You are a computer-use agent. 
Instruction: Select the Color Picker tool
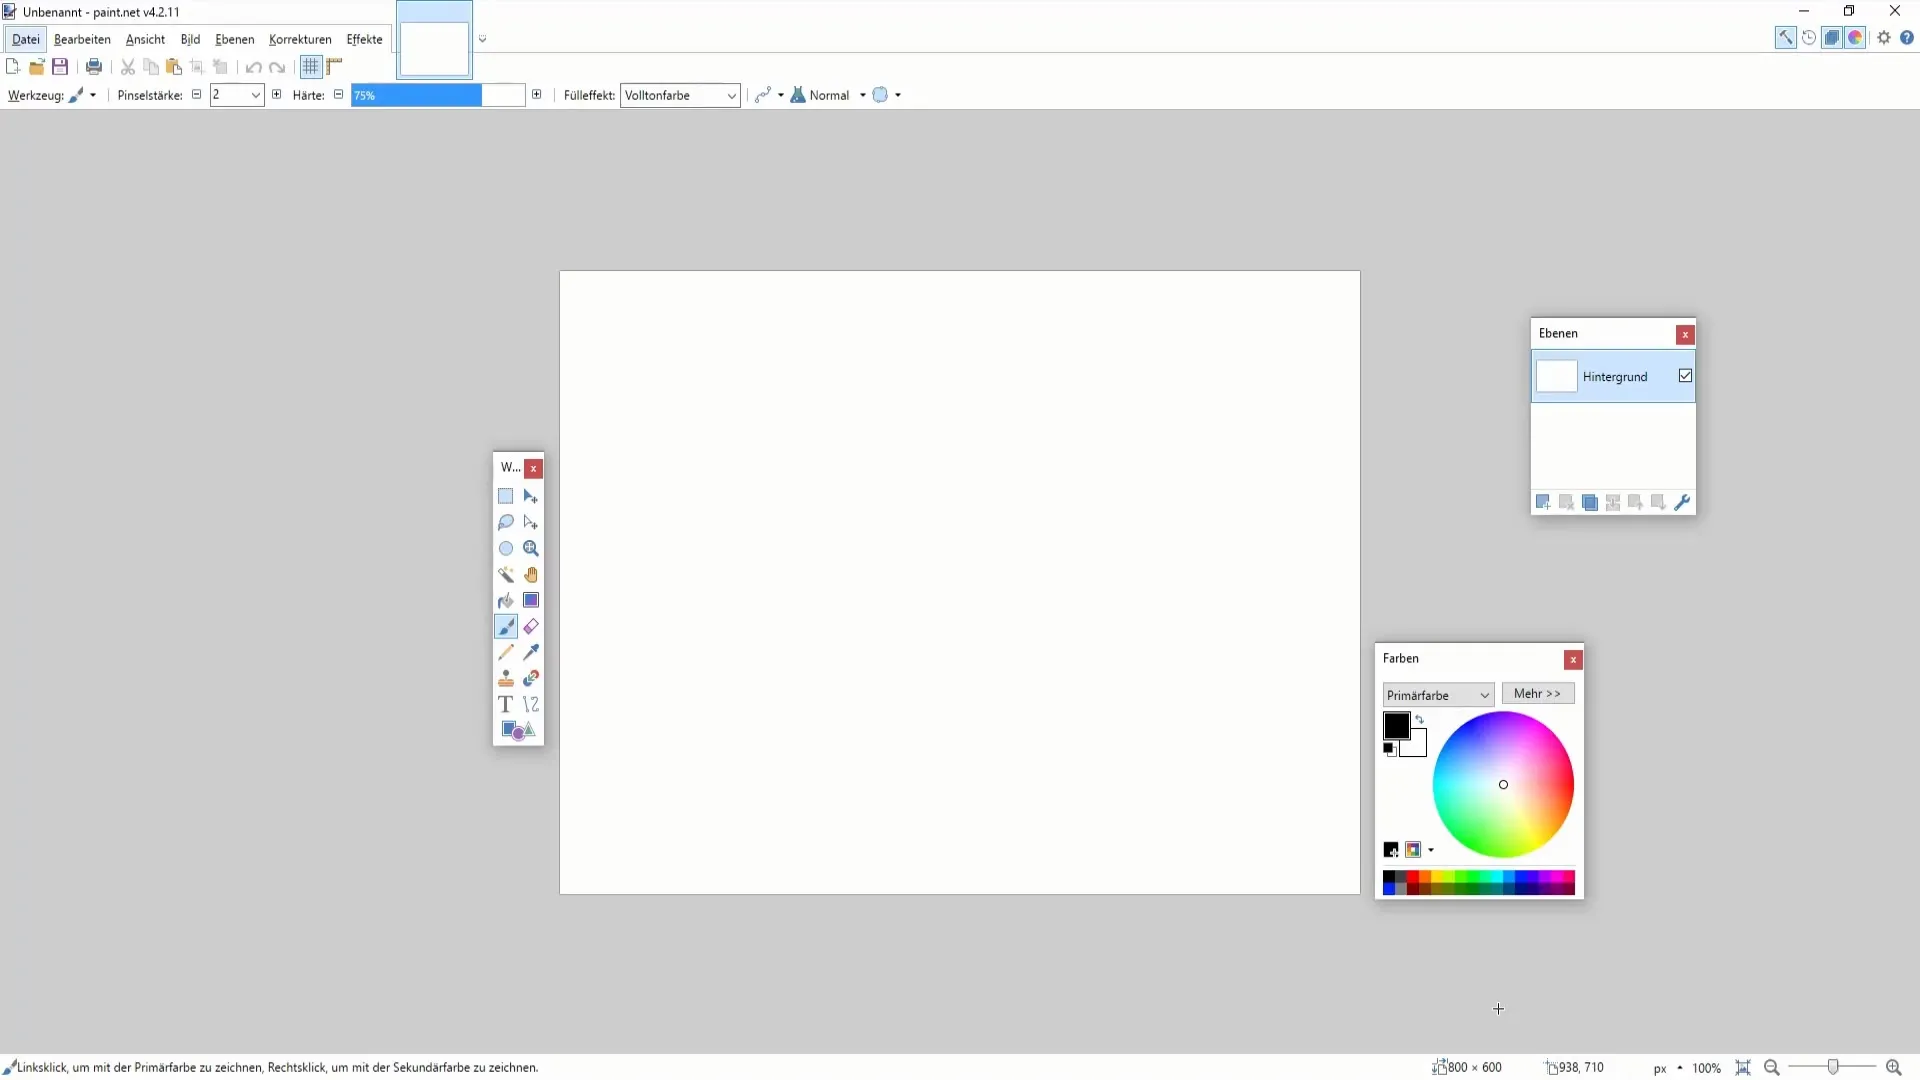coord(531,653)
